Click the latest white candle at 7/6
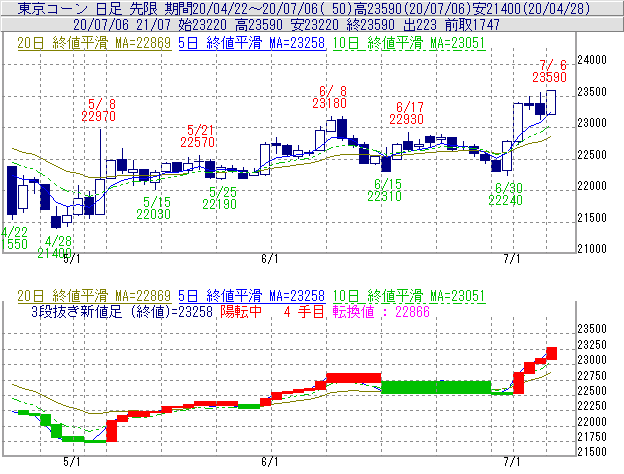Viewport: 624px width, 474px height. click(x=551, y=102)
